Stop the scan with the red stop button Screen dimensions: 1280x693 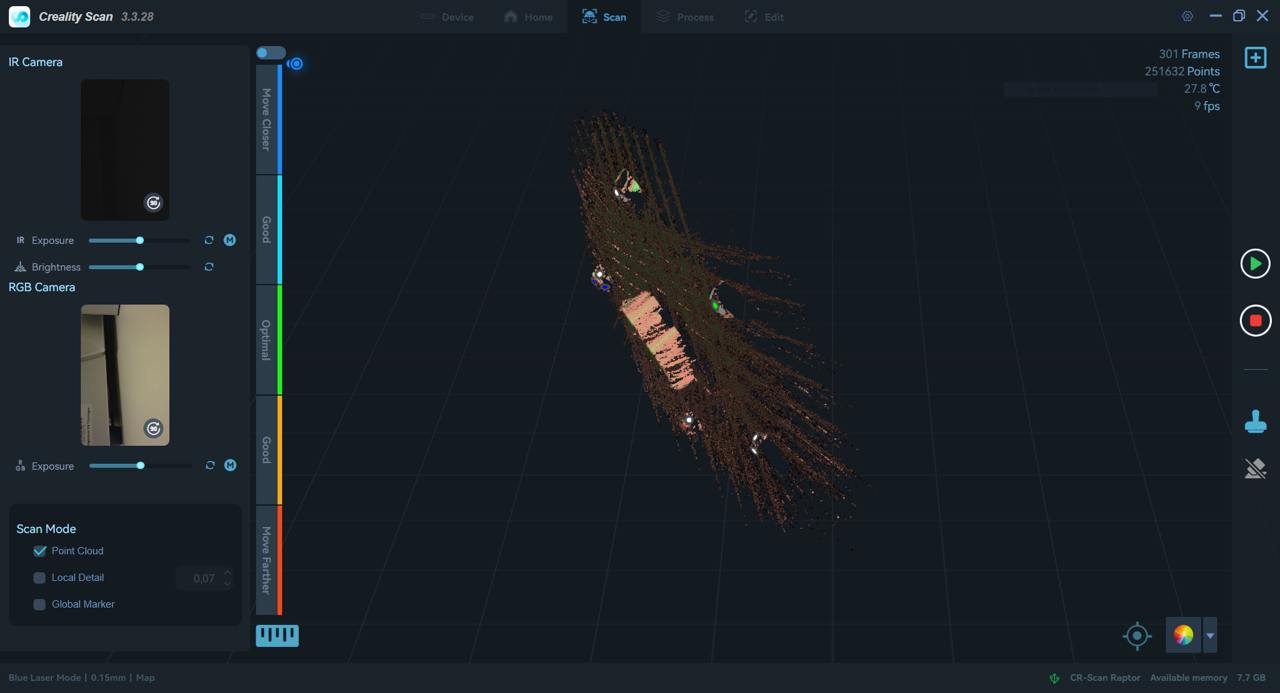click(1255, 321)
